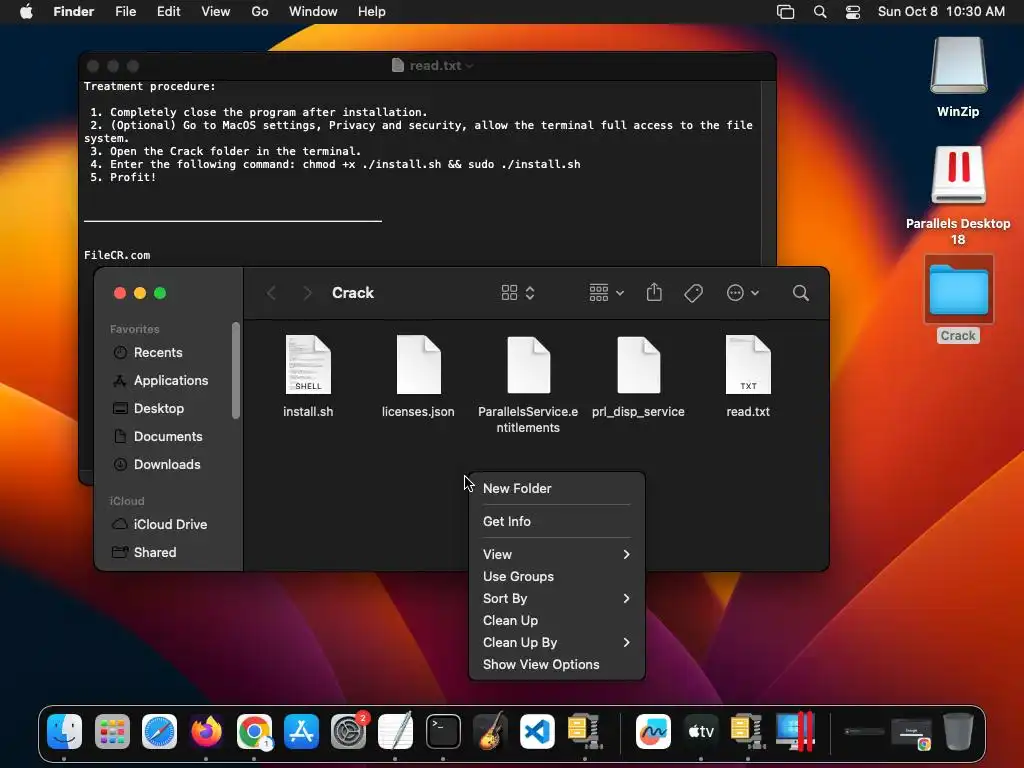Screen dimensions: 1024x768
Task: Open the File menu in menu bar
Action: tap(125, 12)
